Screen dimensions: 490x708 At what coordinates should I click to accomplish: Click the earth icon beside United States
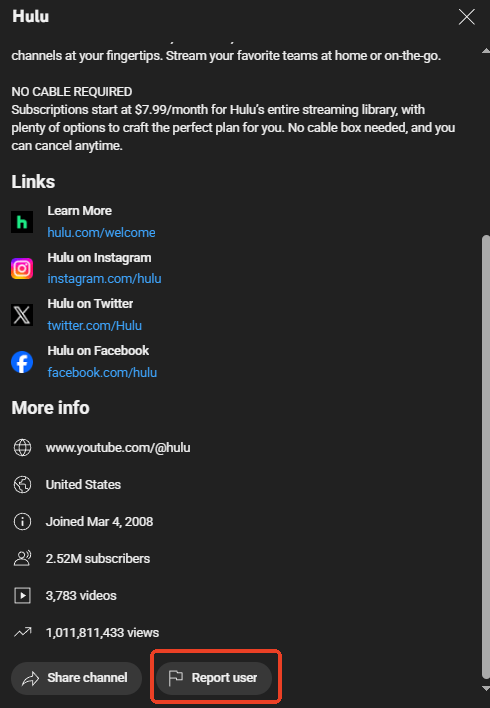pyautogui.click(x=23, y=484)
